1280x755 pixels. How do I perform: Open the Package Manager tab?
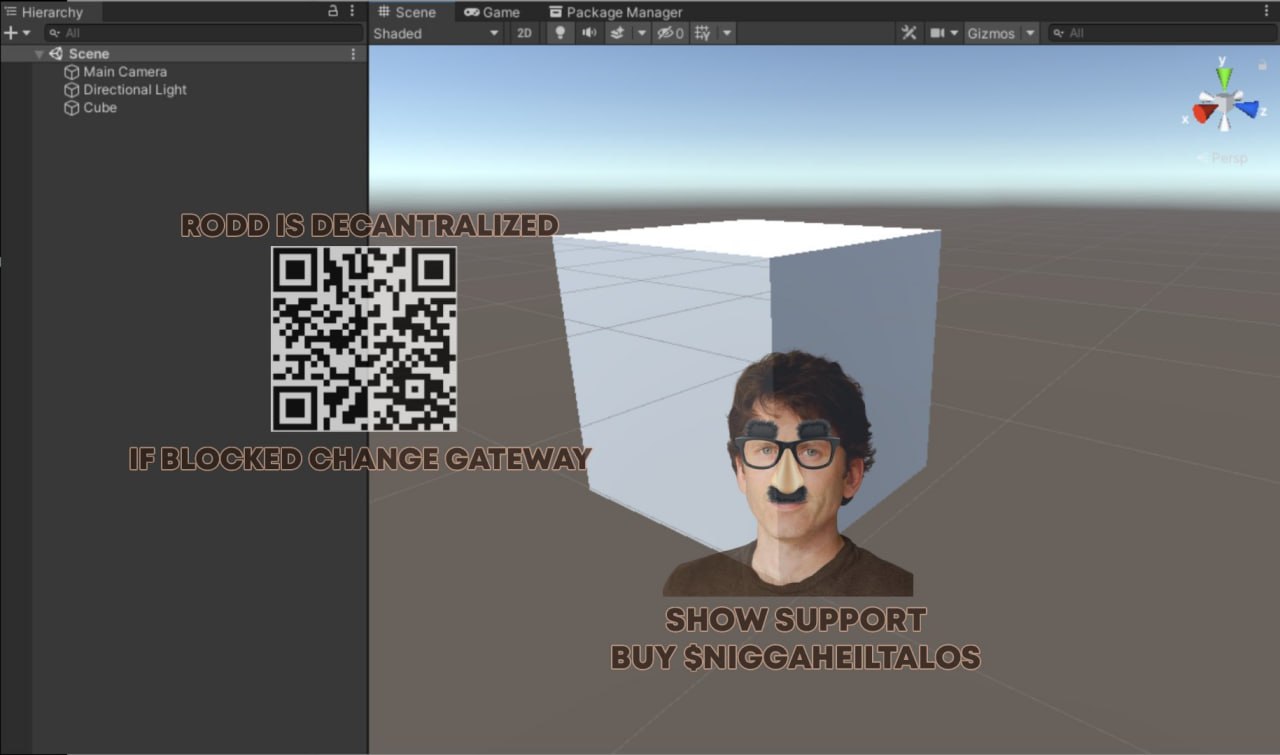click(x=615, y=12)
